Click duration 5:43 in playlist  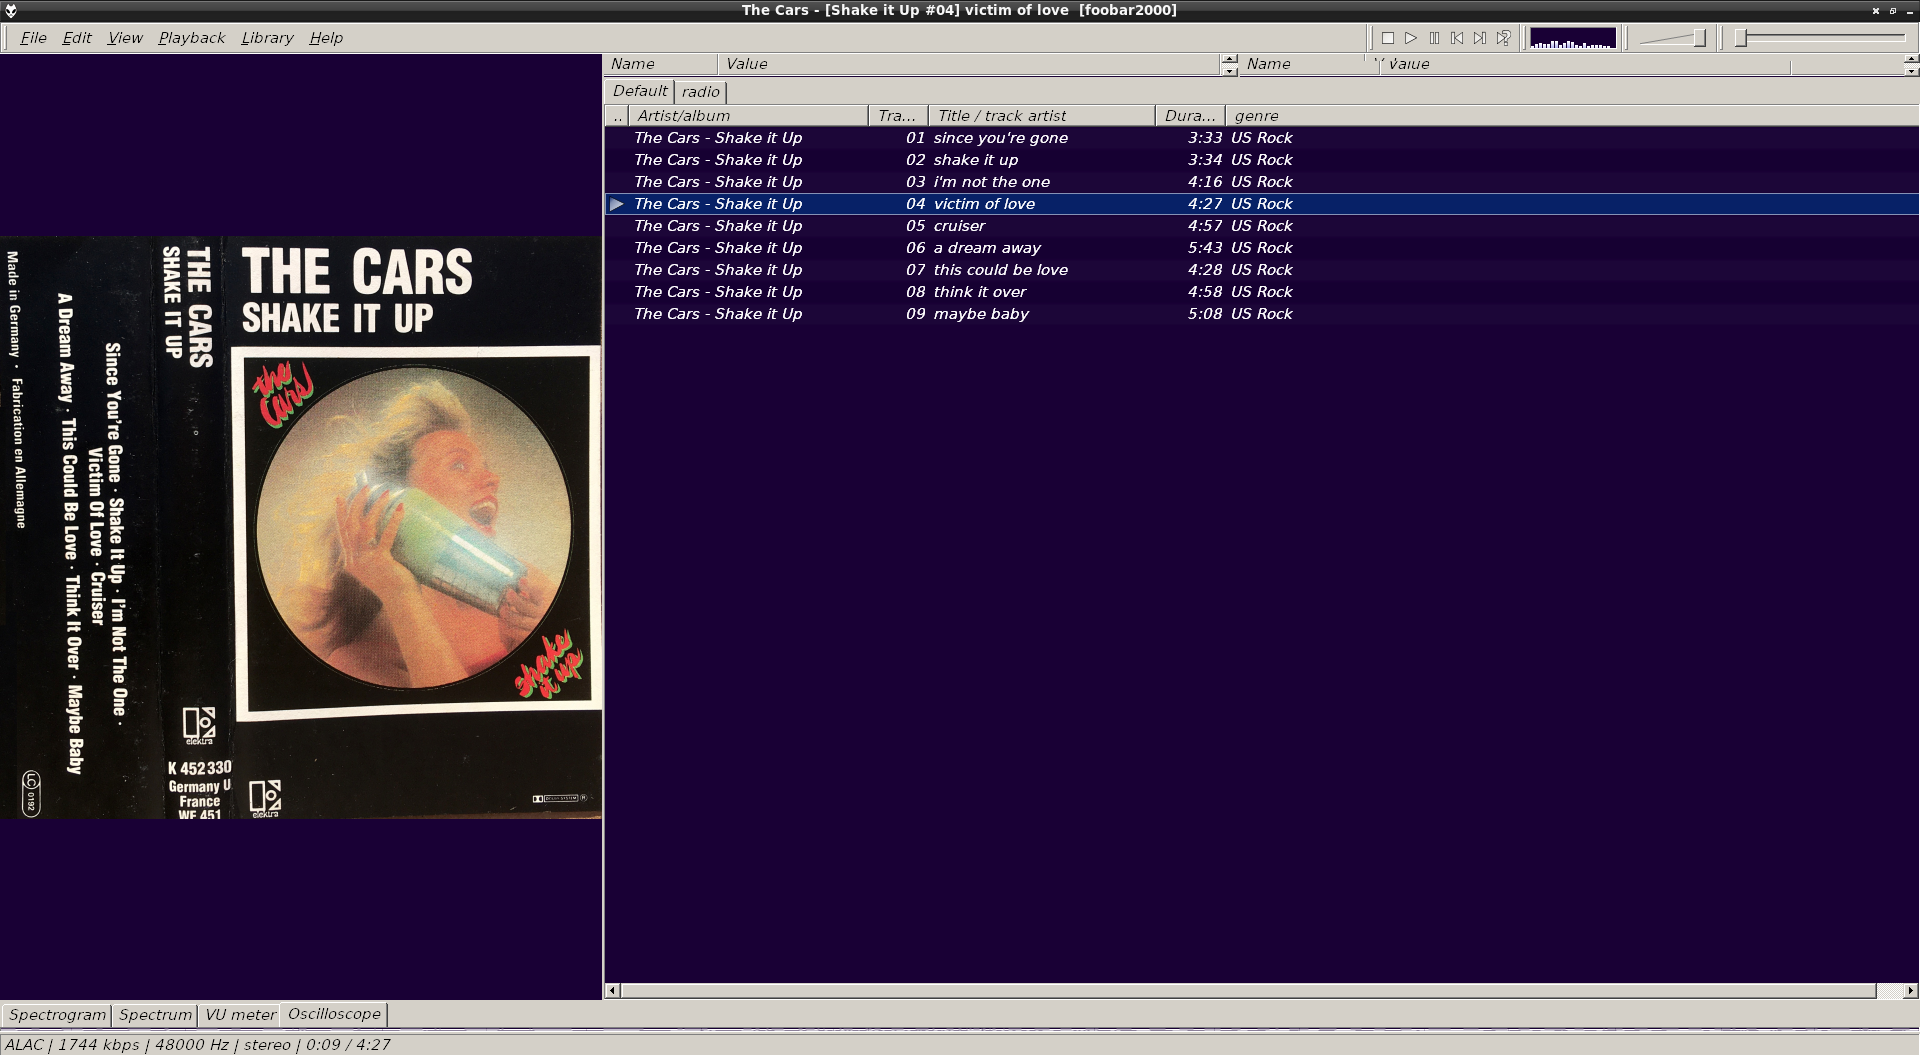[1205, 248]
